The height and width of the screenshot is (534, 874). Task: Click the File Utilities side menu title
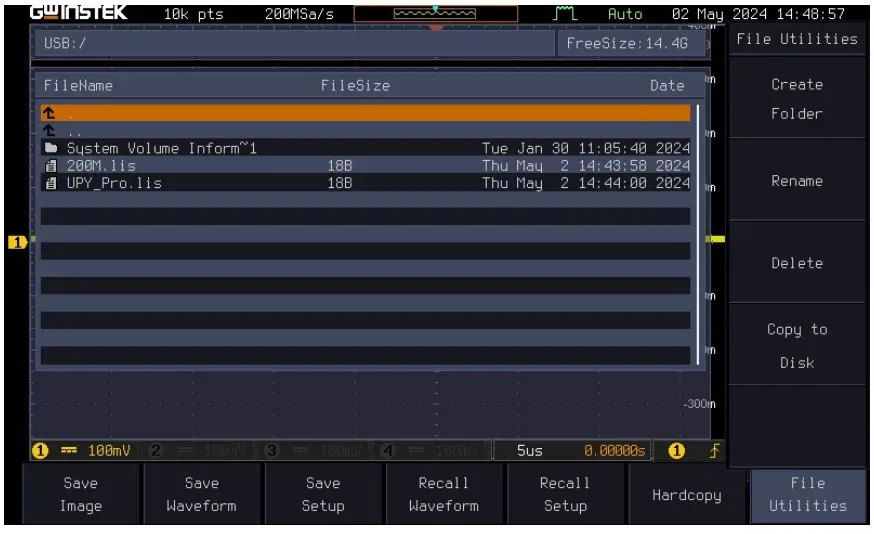click(x=797, y=39)
